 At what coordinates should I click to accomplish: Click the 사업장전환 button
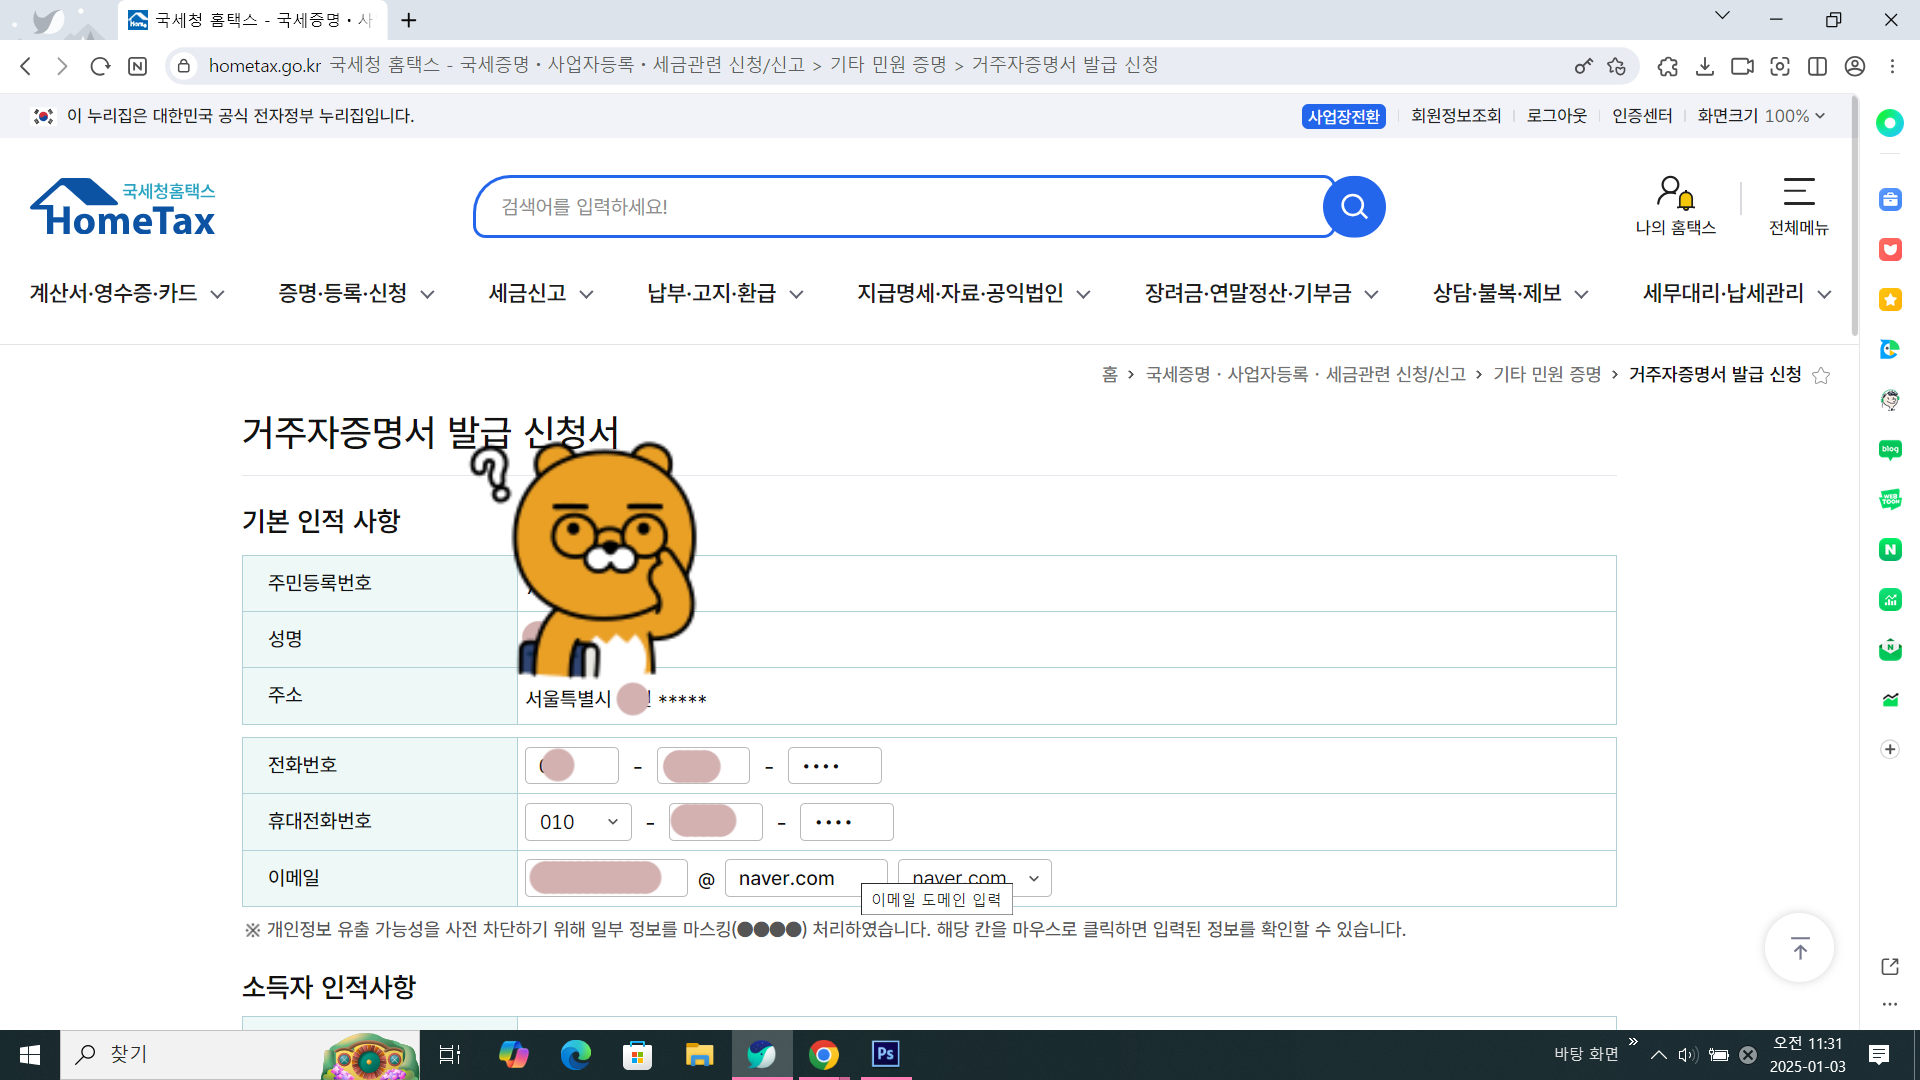click(1343, 116)
